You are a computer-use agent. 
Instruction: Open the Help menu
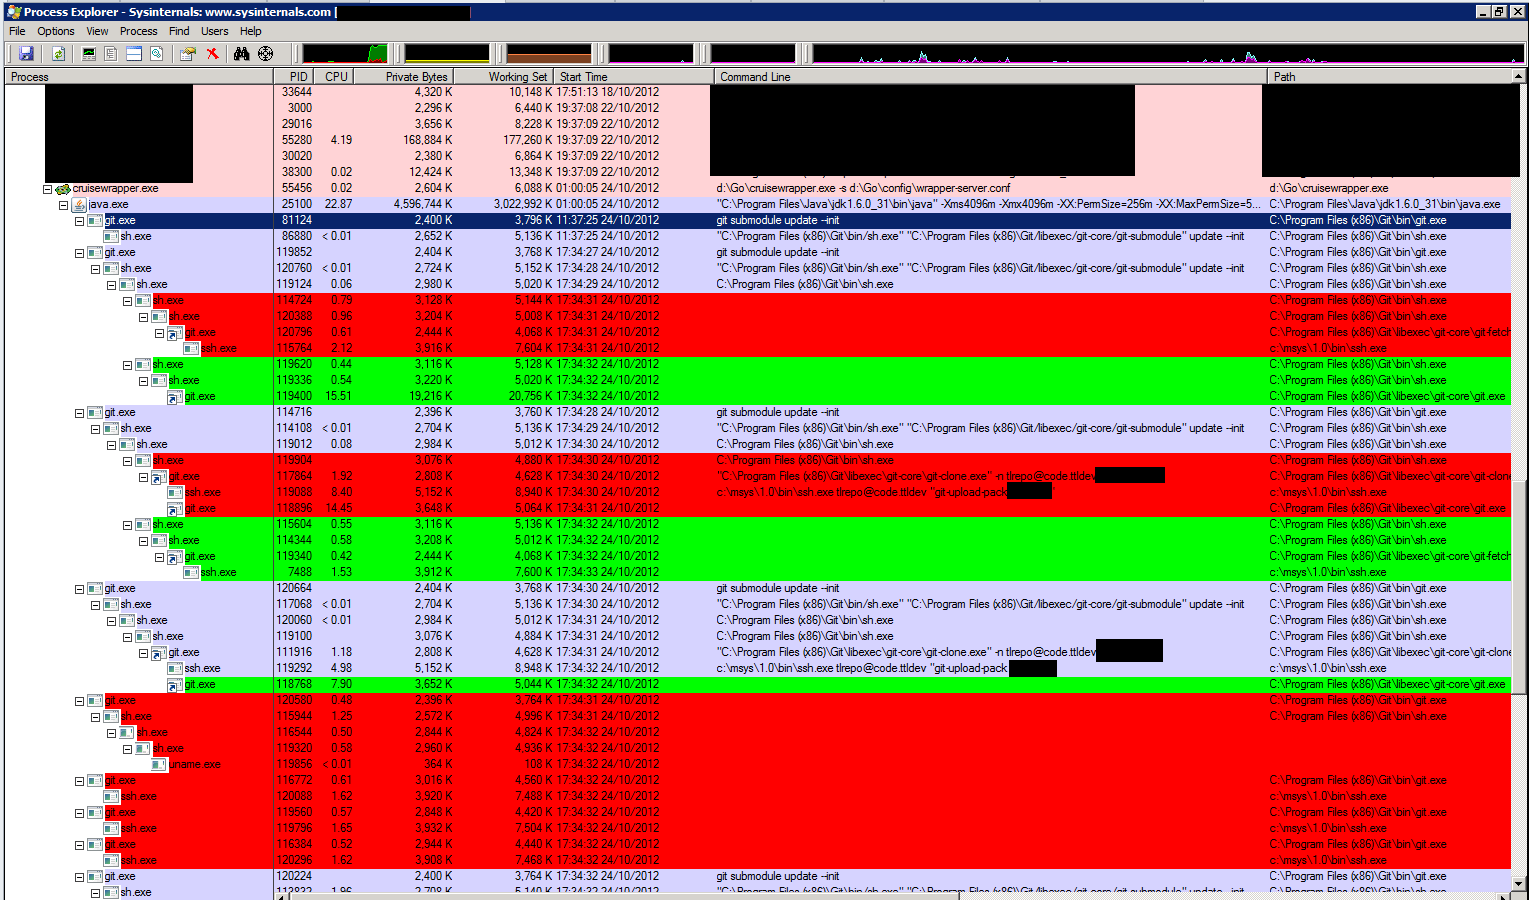pyautogui.click(x=250, y=31)
